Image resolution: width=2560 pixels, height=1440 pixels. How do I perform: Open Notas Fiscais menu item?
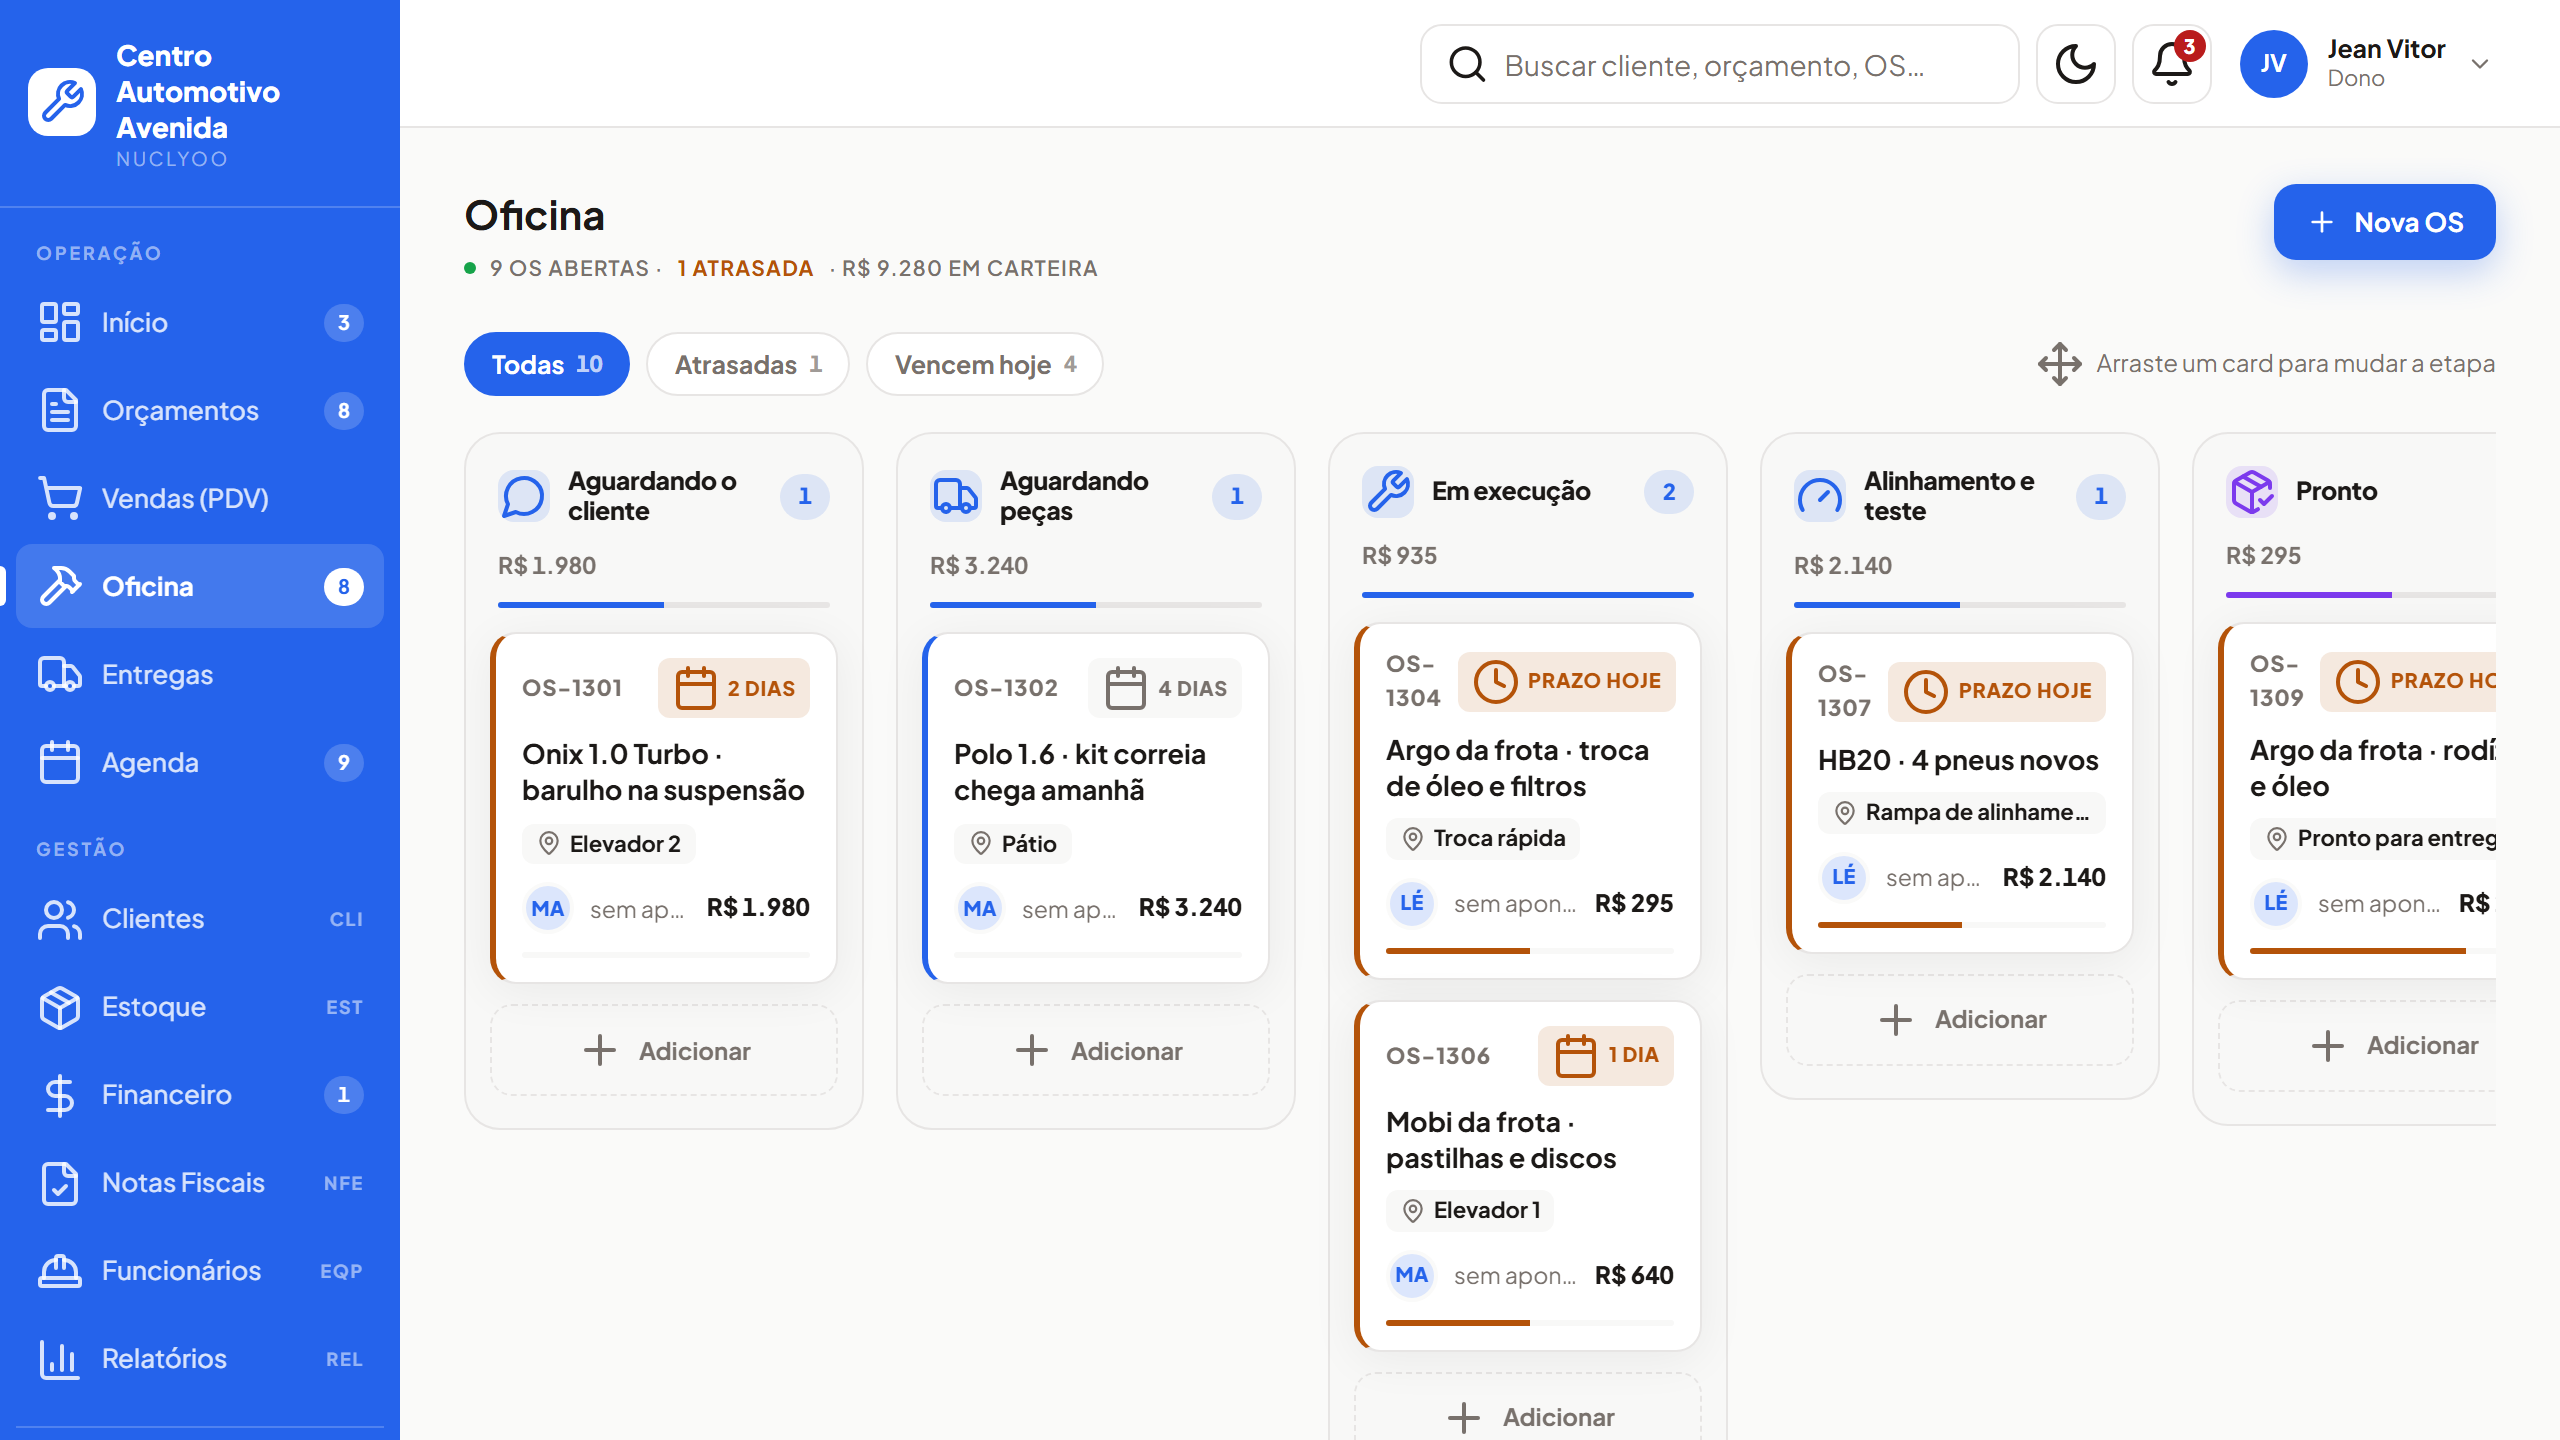pyautogui.click(x=200, y=1182)
